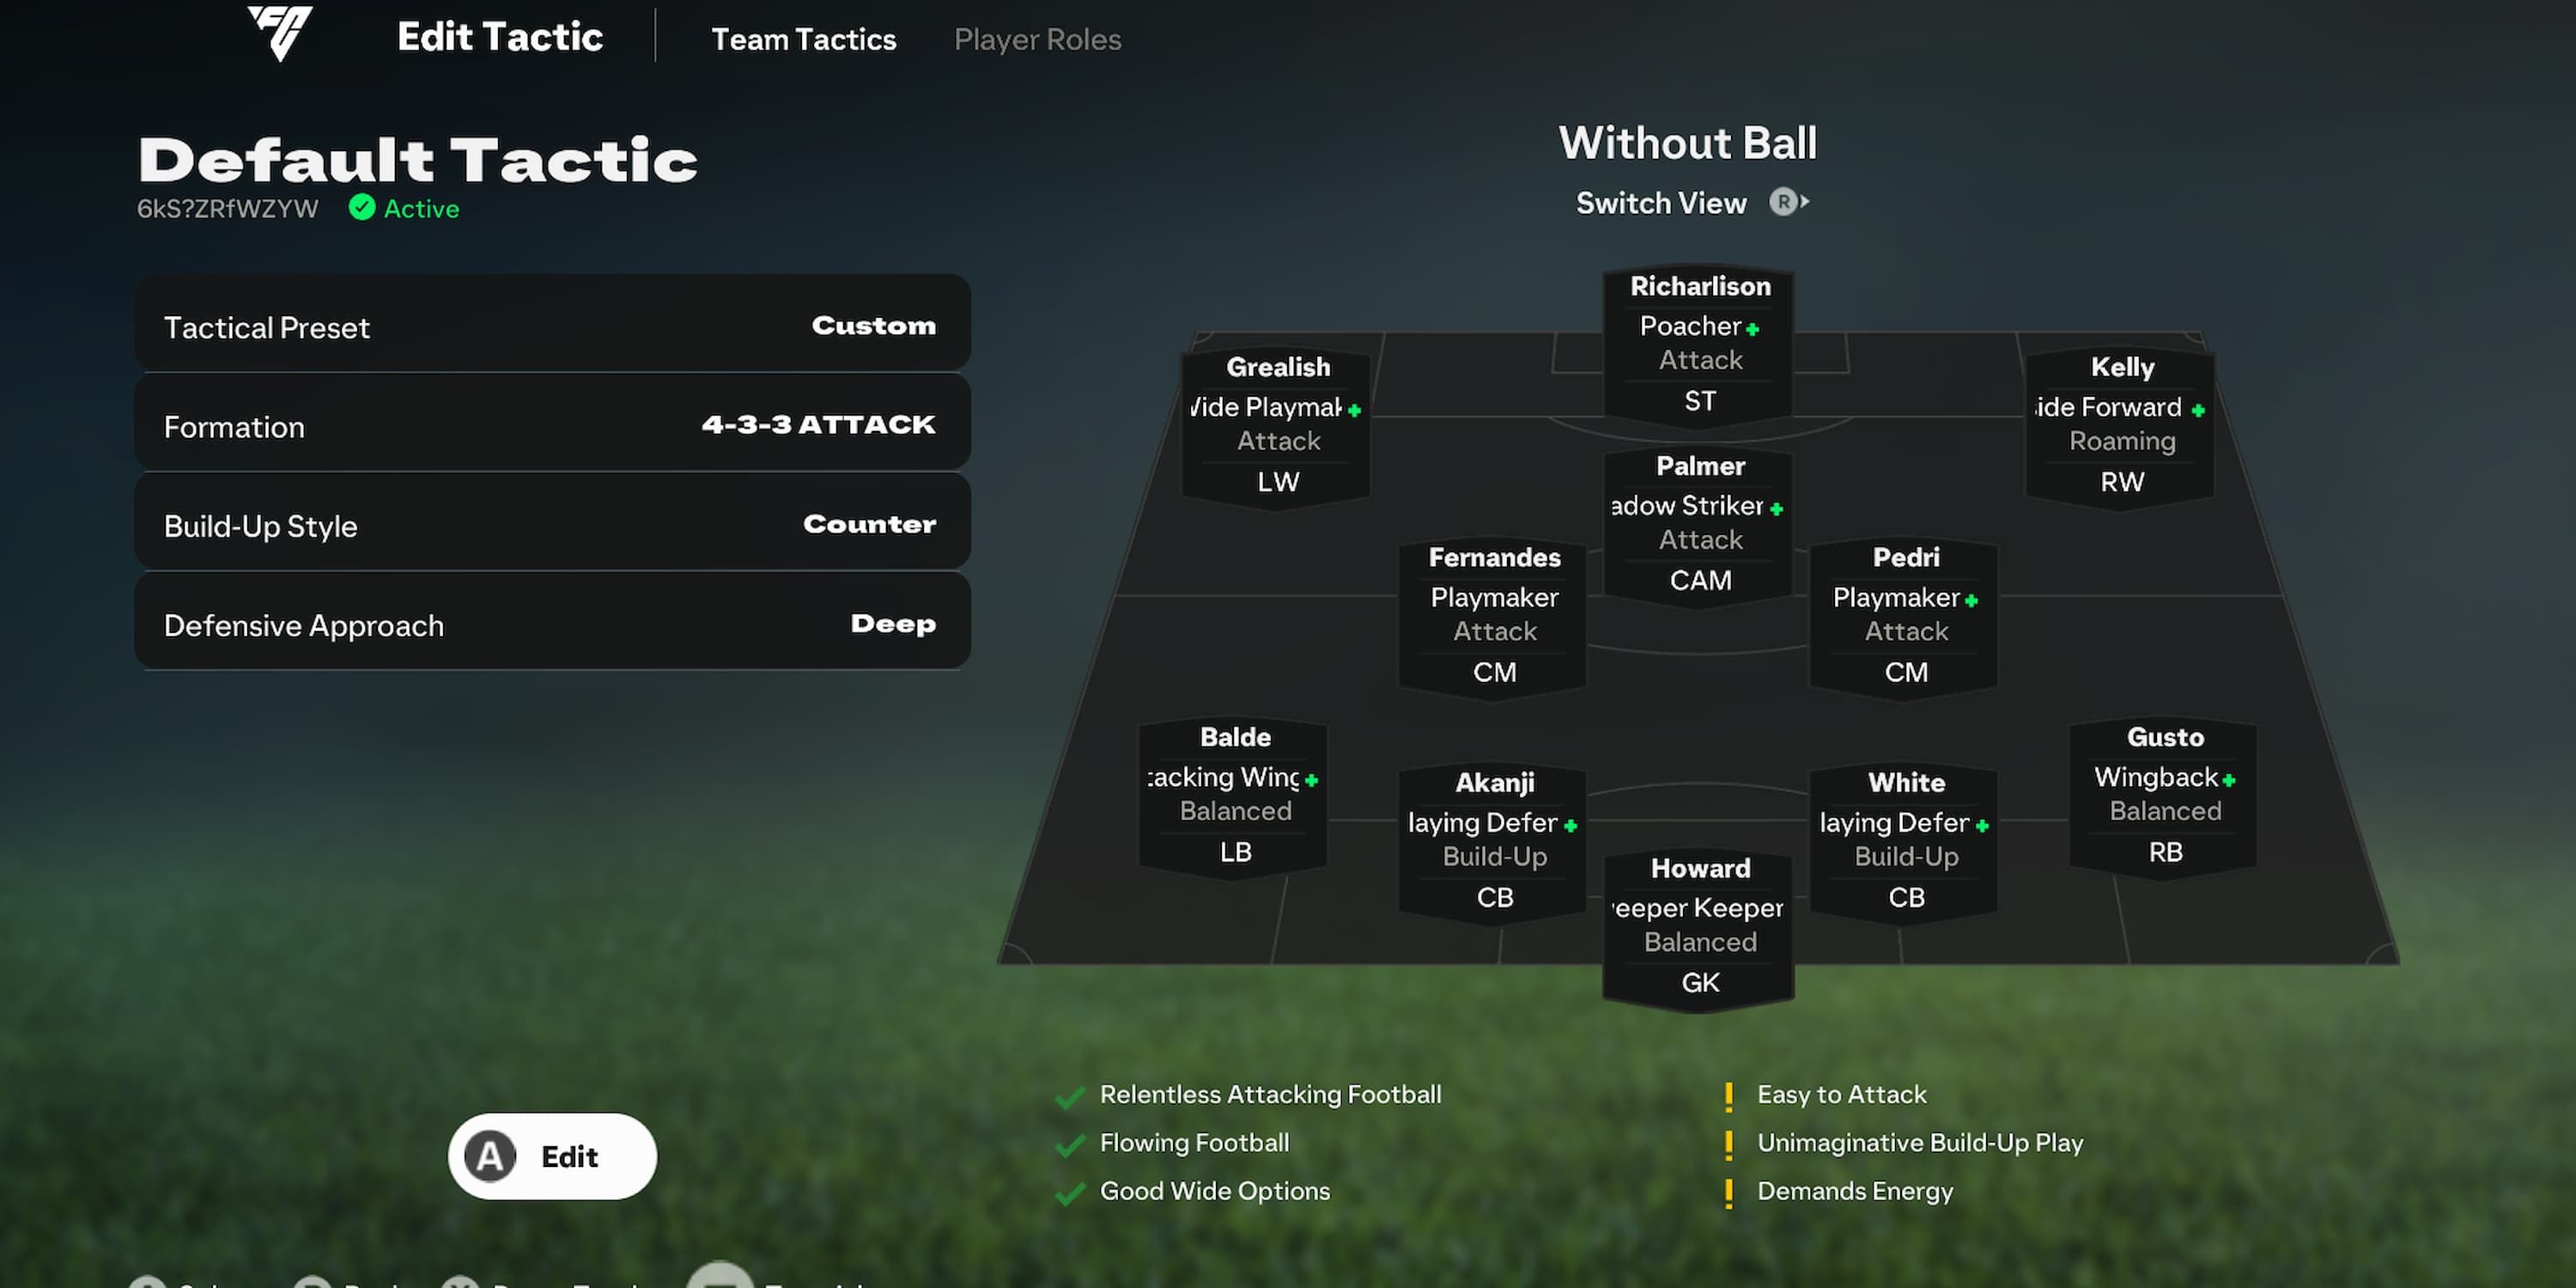Screen dimensions: 2576x1288
Task: Expand the Defensive Approach Deep dropdown
Action: click(554, 624)
